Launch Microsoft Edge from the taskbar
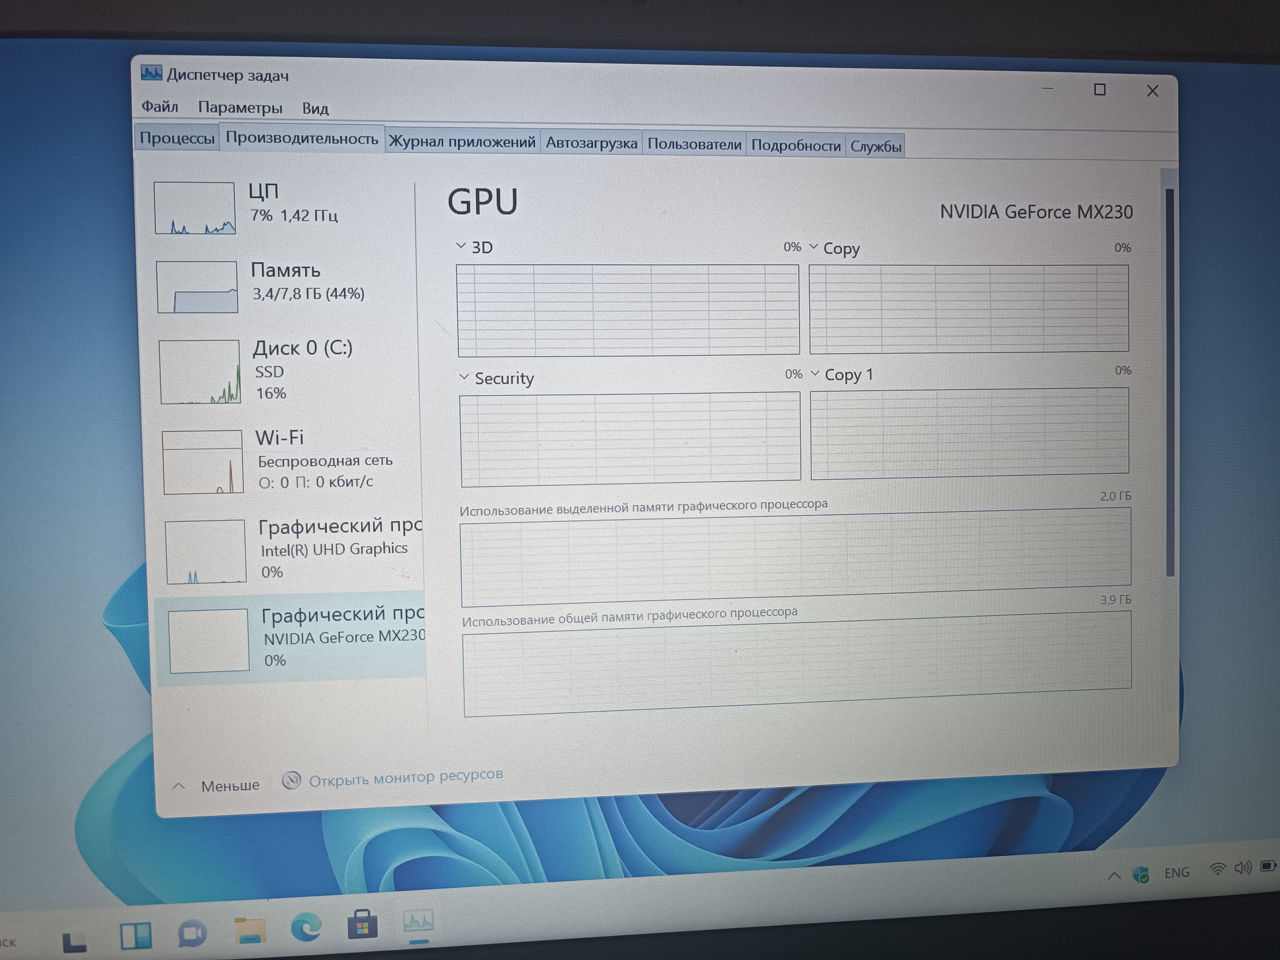Image resolution: width=1280 pixels, height=960 pixels. click(306, 928)
